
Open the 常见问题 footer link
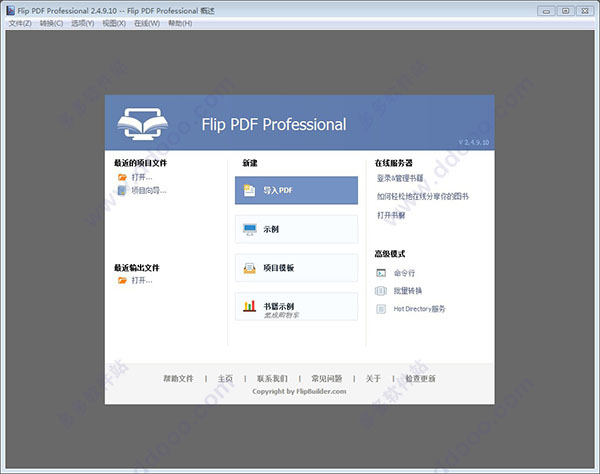click(x=326, y=378)
